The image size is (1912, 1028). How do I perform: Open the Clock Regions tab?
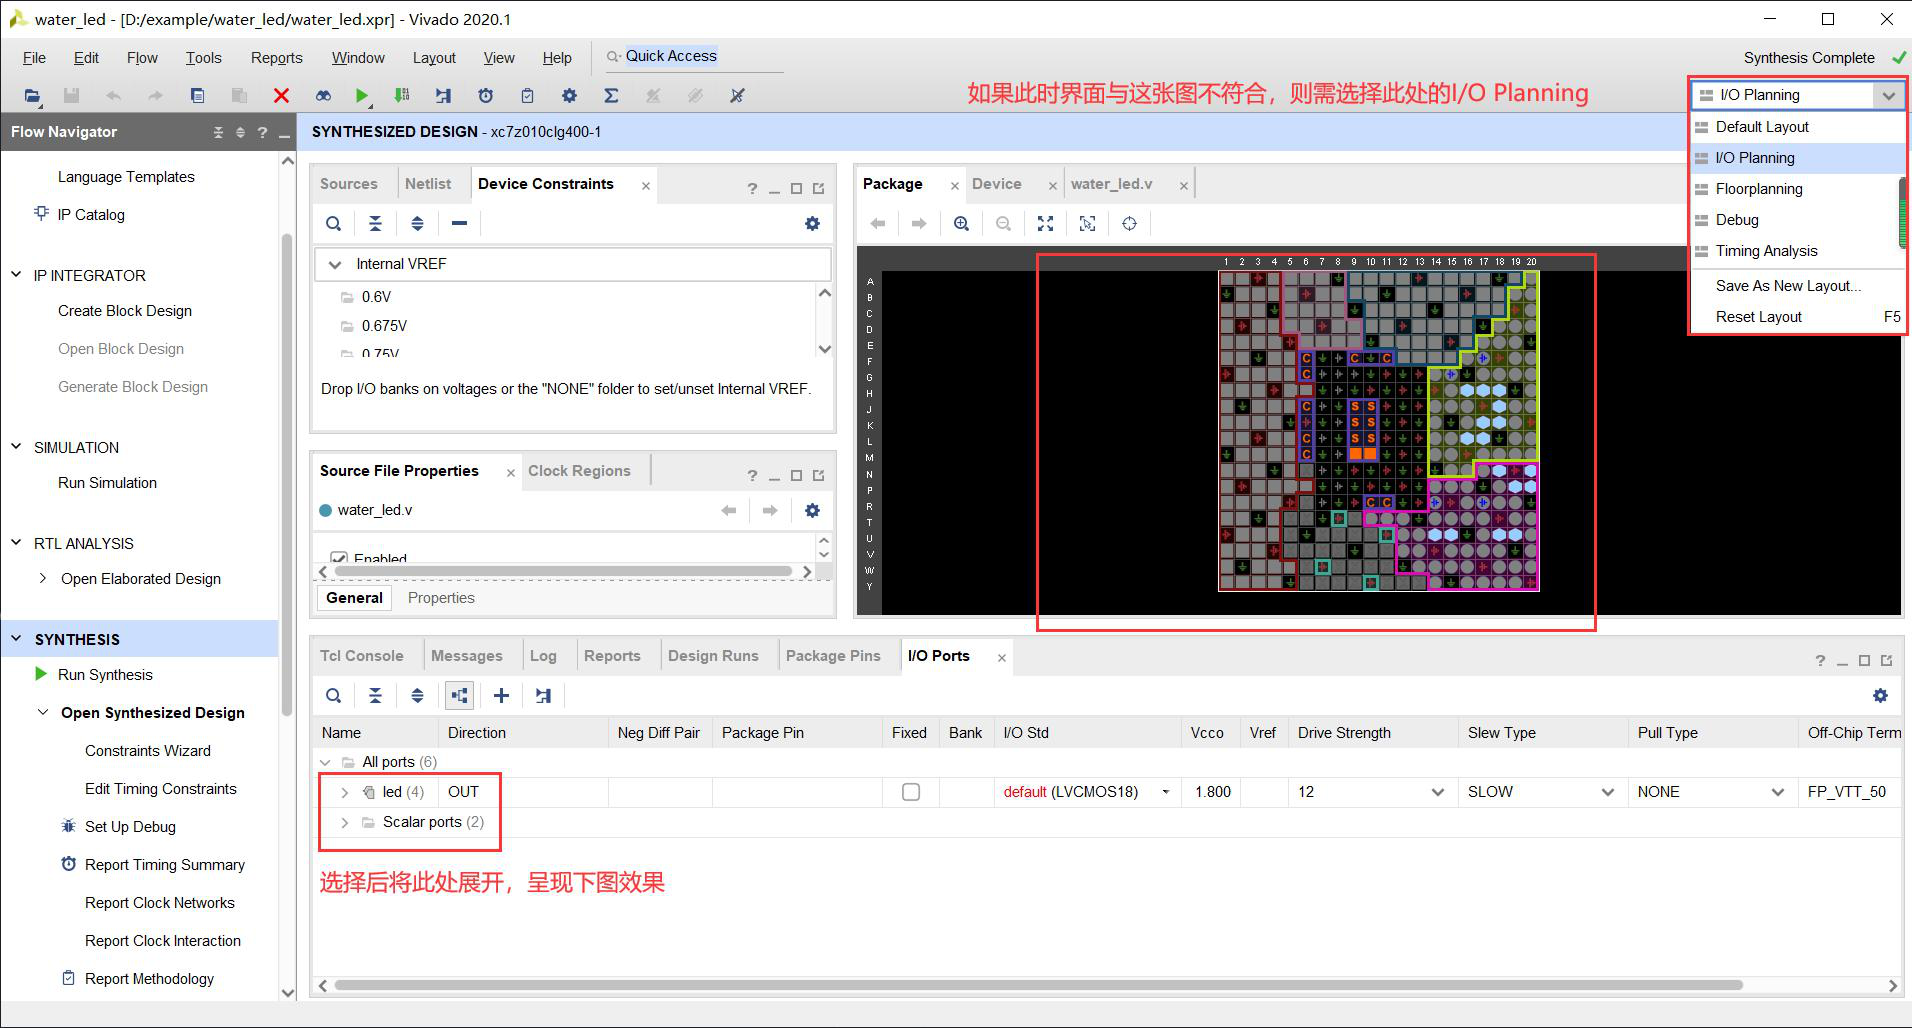[x=579, y=471]
